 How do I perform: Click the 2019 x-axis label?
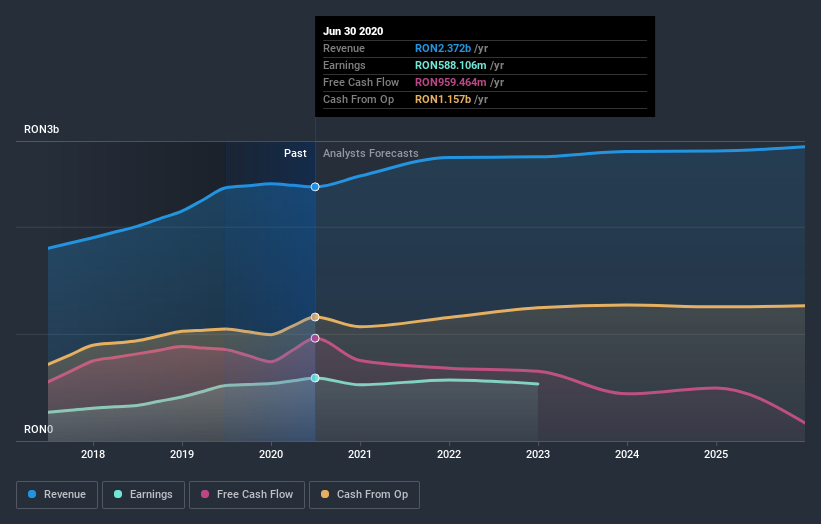coord(182,454)
